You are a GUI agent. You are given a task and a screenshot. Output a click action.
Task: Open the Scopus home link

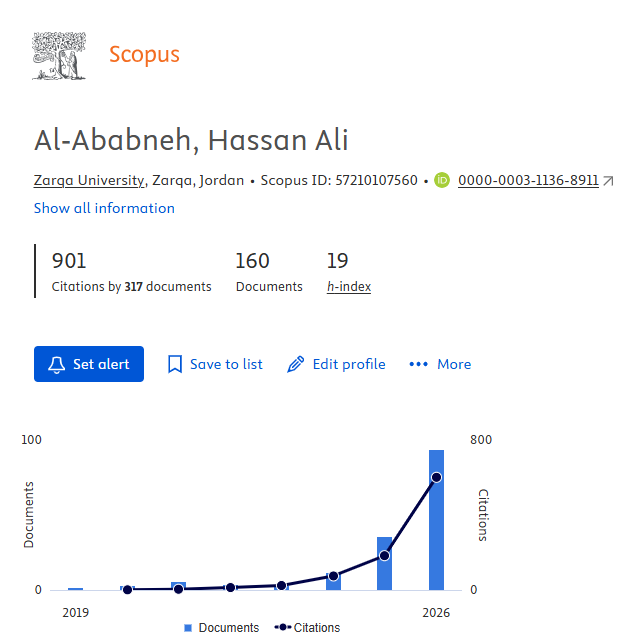coord(144,54)
